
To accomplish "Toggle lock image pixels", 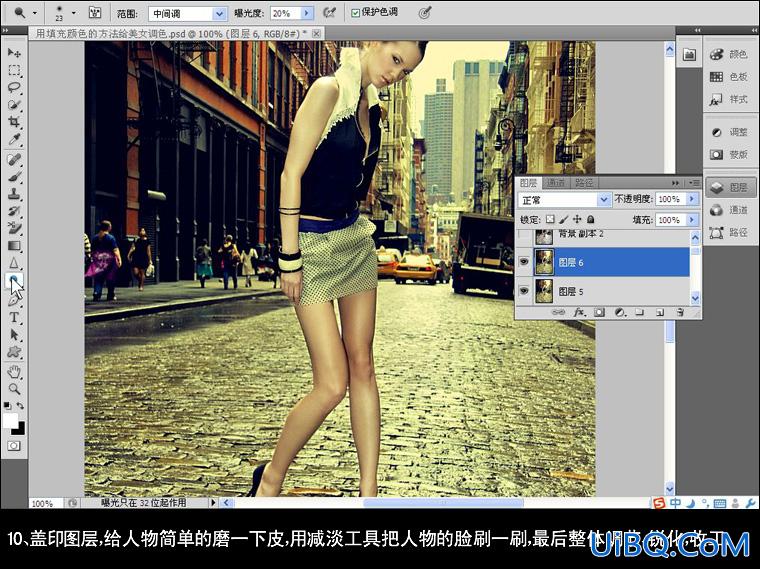I will coord(563,220).
